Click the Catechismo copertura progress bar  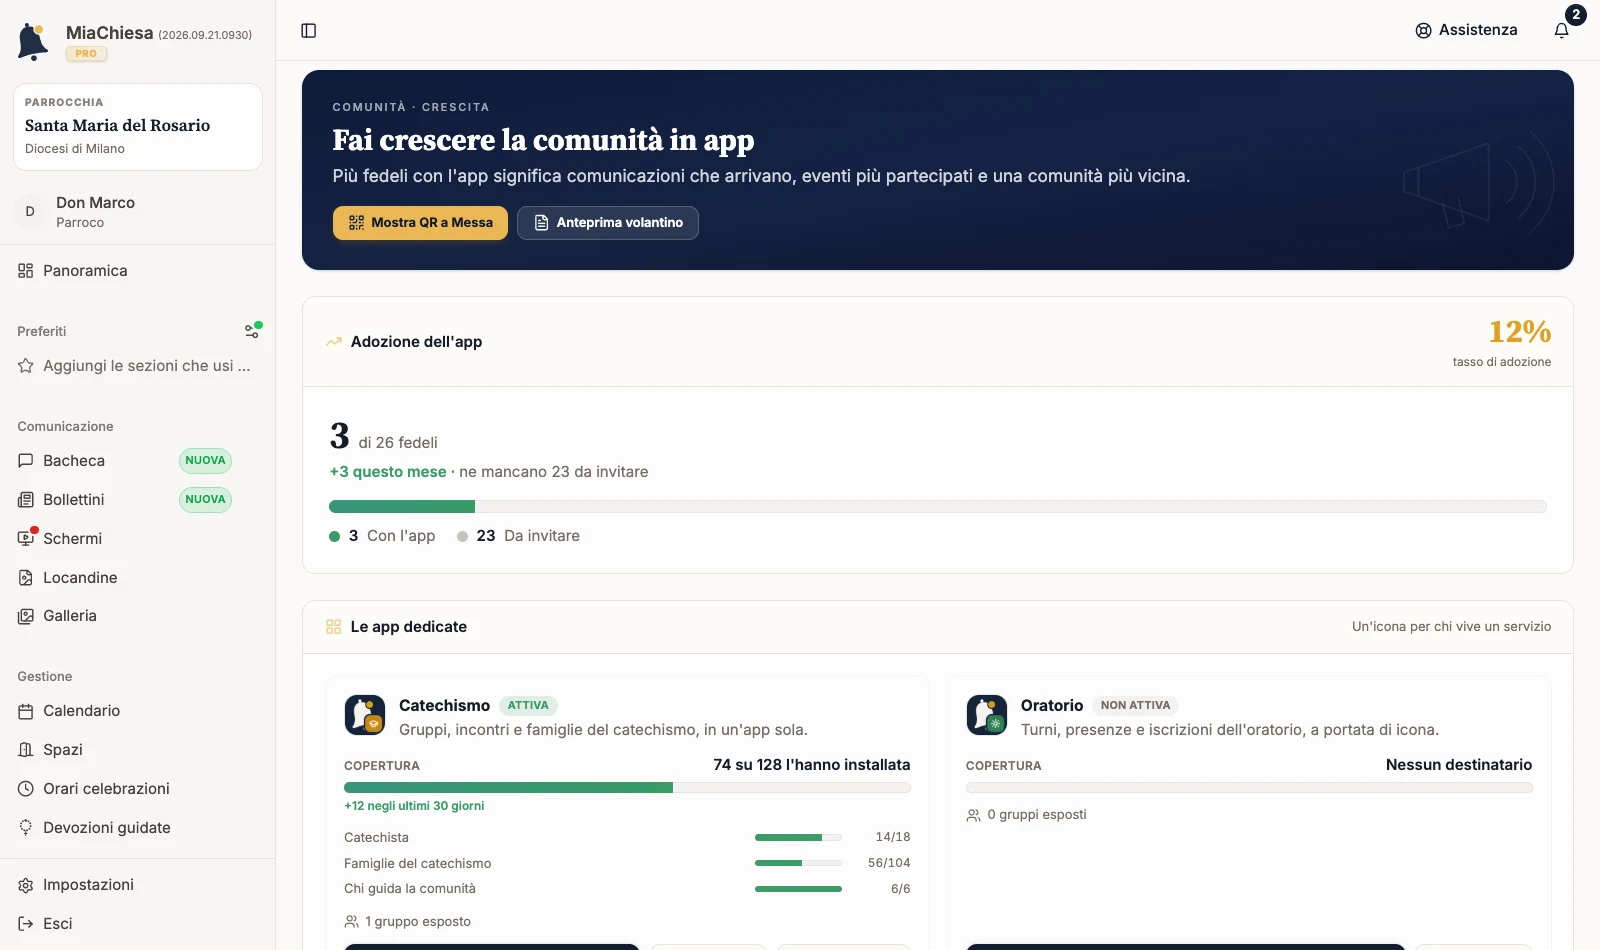click(x=627, y=788)
